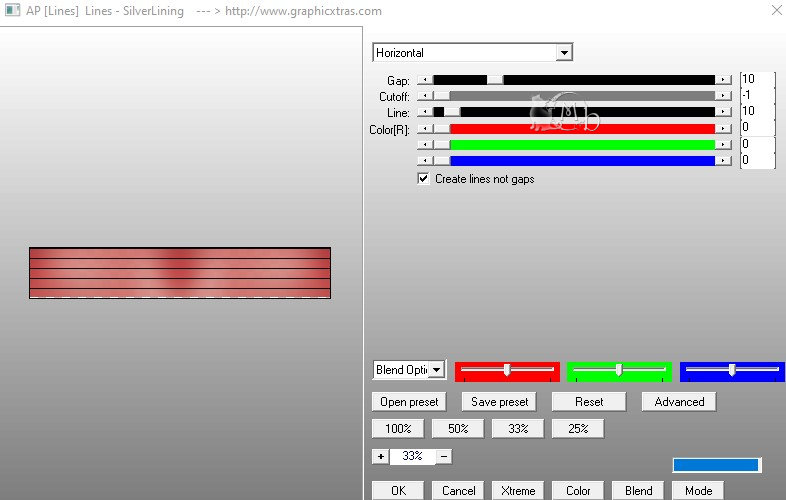Click the blue color swatch
786x500 pixels.
716,465
